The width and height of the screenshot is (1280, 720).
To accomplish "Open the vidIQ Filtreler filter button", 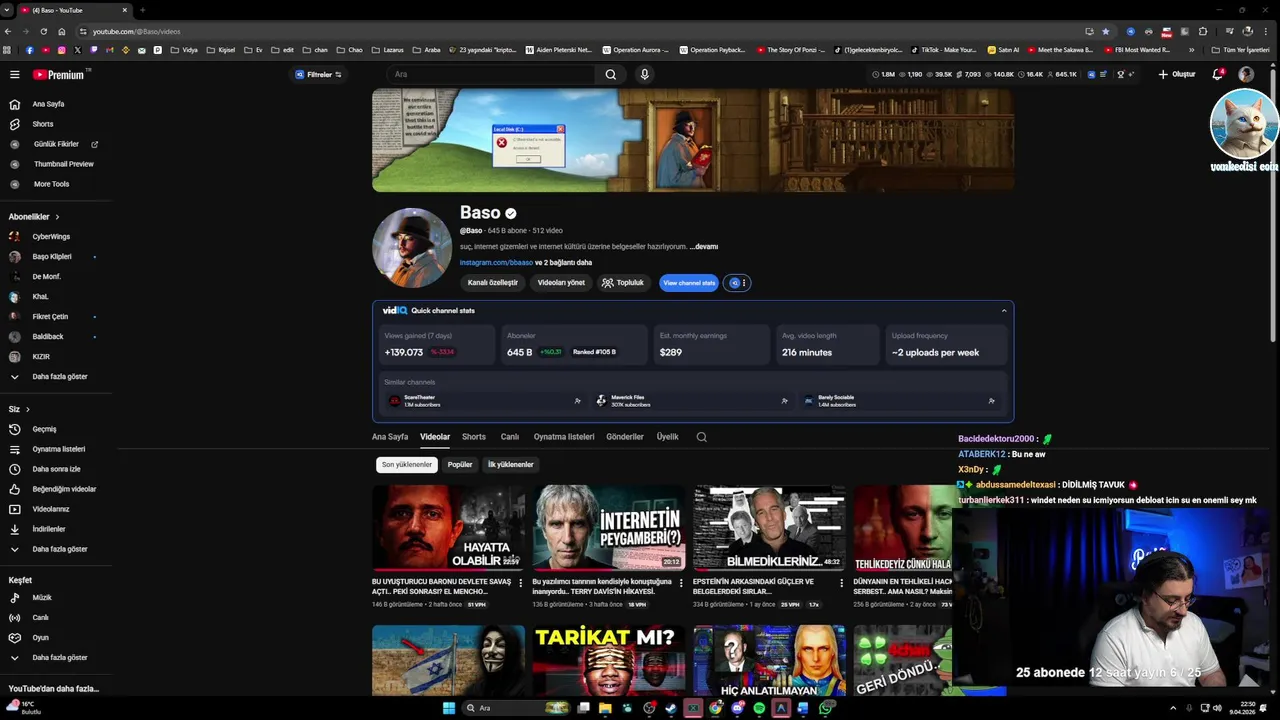I will [318, 74].
